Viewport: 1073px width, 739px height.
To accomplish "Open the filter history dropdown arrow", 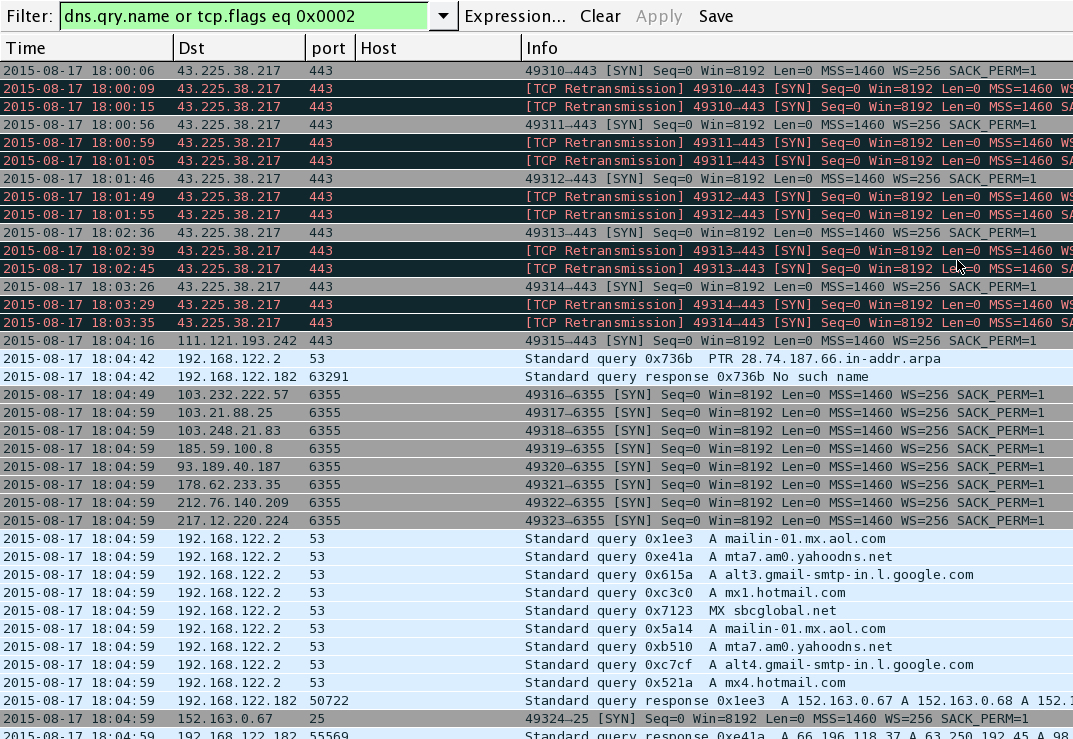I will pyautogui.click(x=443, y=16).
